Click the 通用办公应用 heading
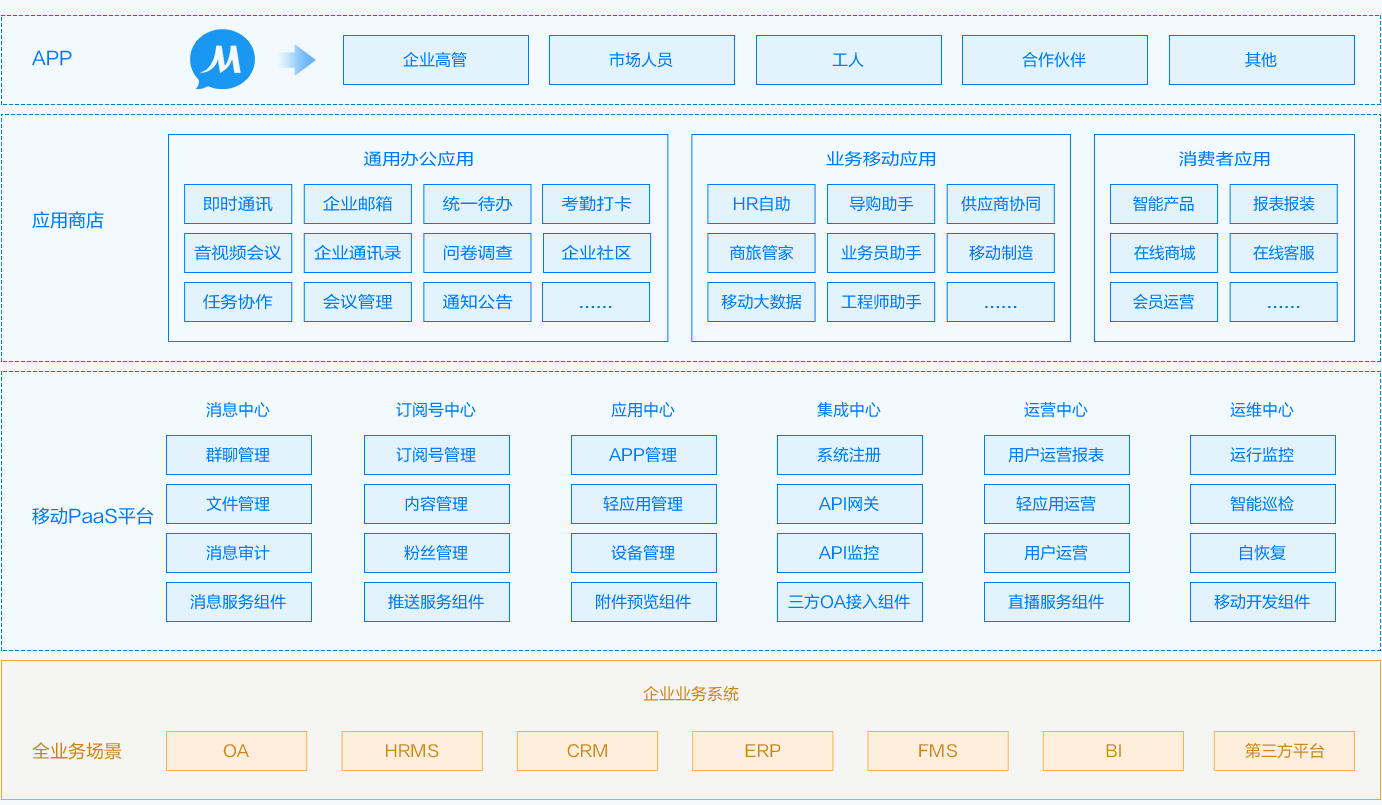This screenshot has height=805, width=1382. pyautogui.click(x=418, y=159)
